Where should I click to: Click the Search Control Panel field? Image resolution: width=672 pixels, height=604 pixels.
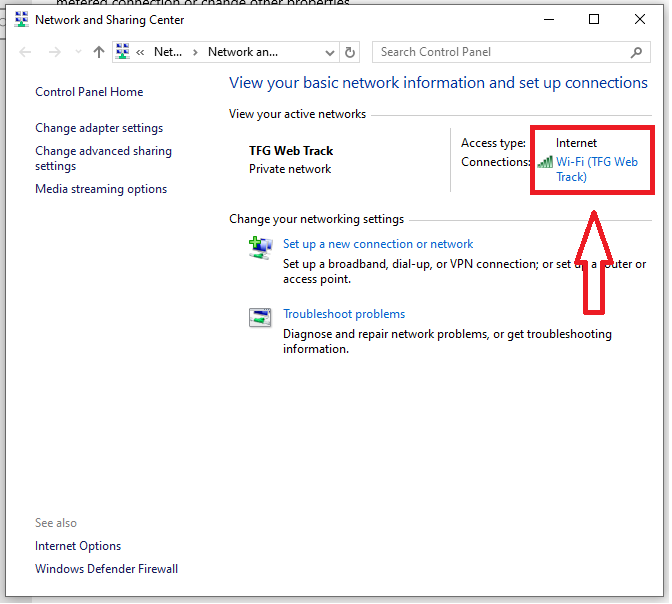coord(500,52)
